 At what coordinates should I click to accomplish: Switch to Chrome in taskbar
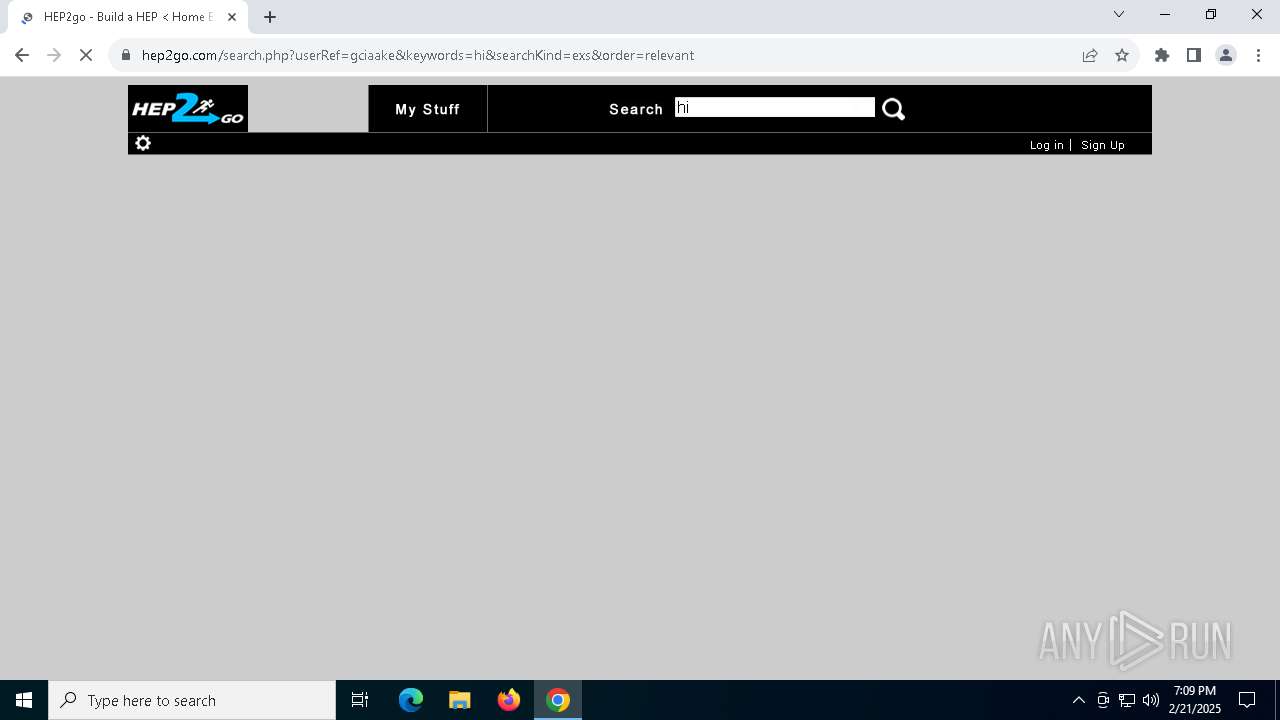tap(558, 700)
